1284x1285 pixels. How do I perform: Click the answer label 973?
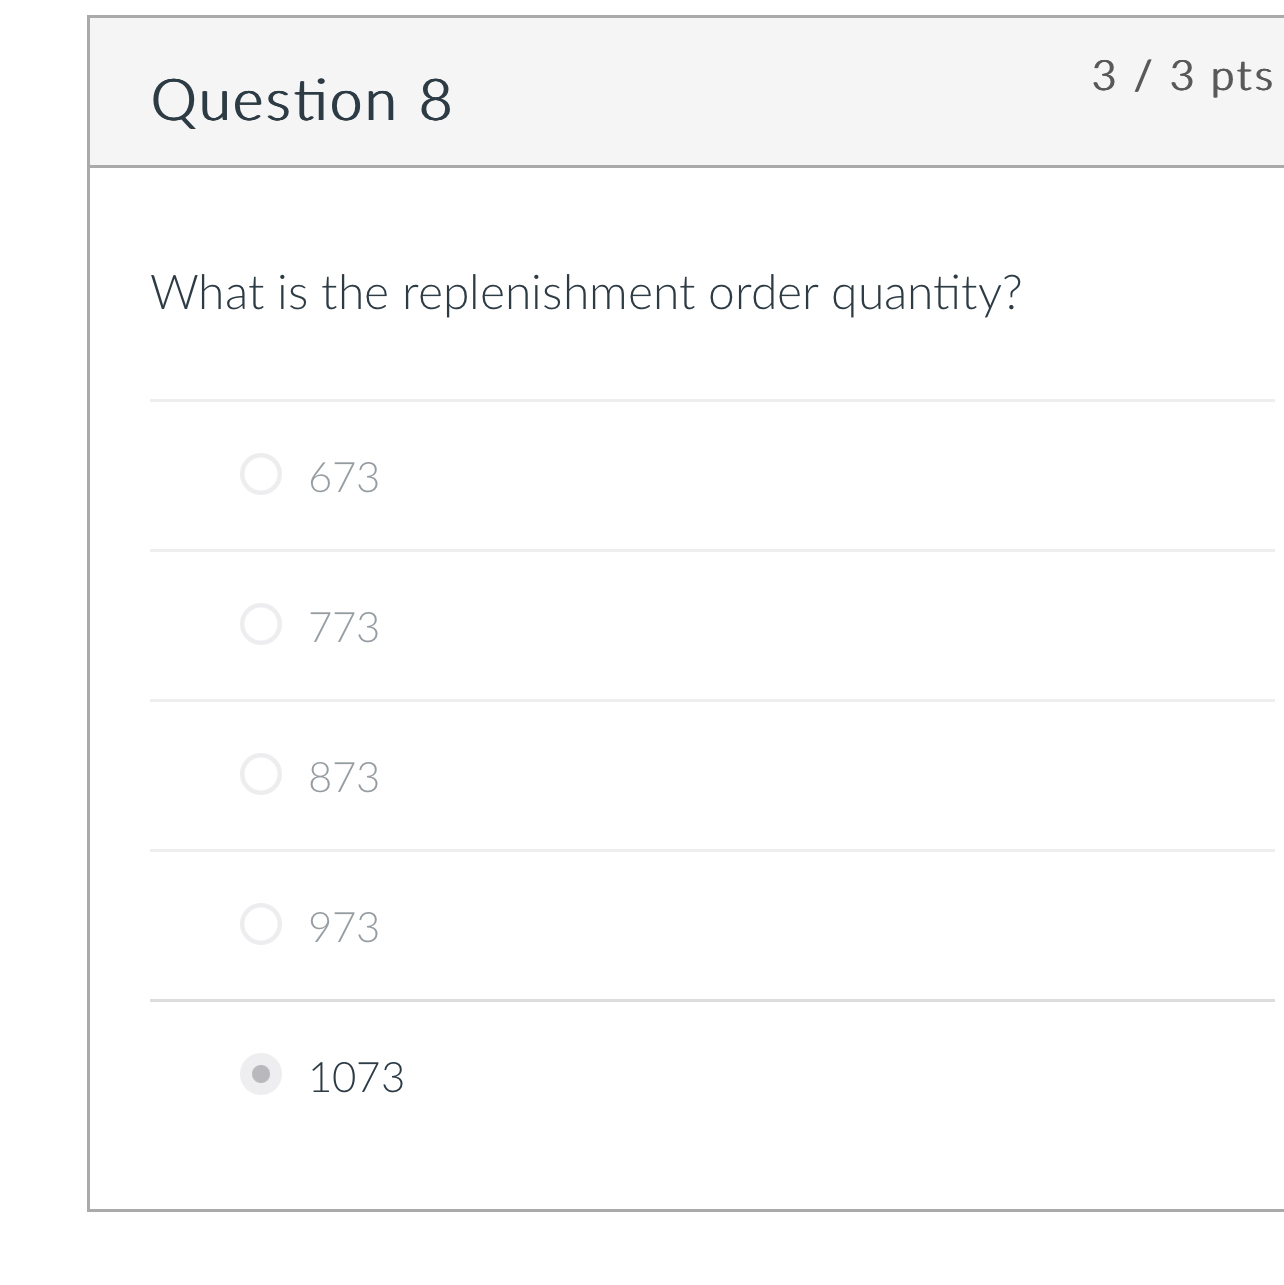[344, 928]
